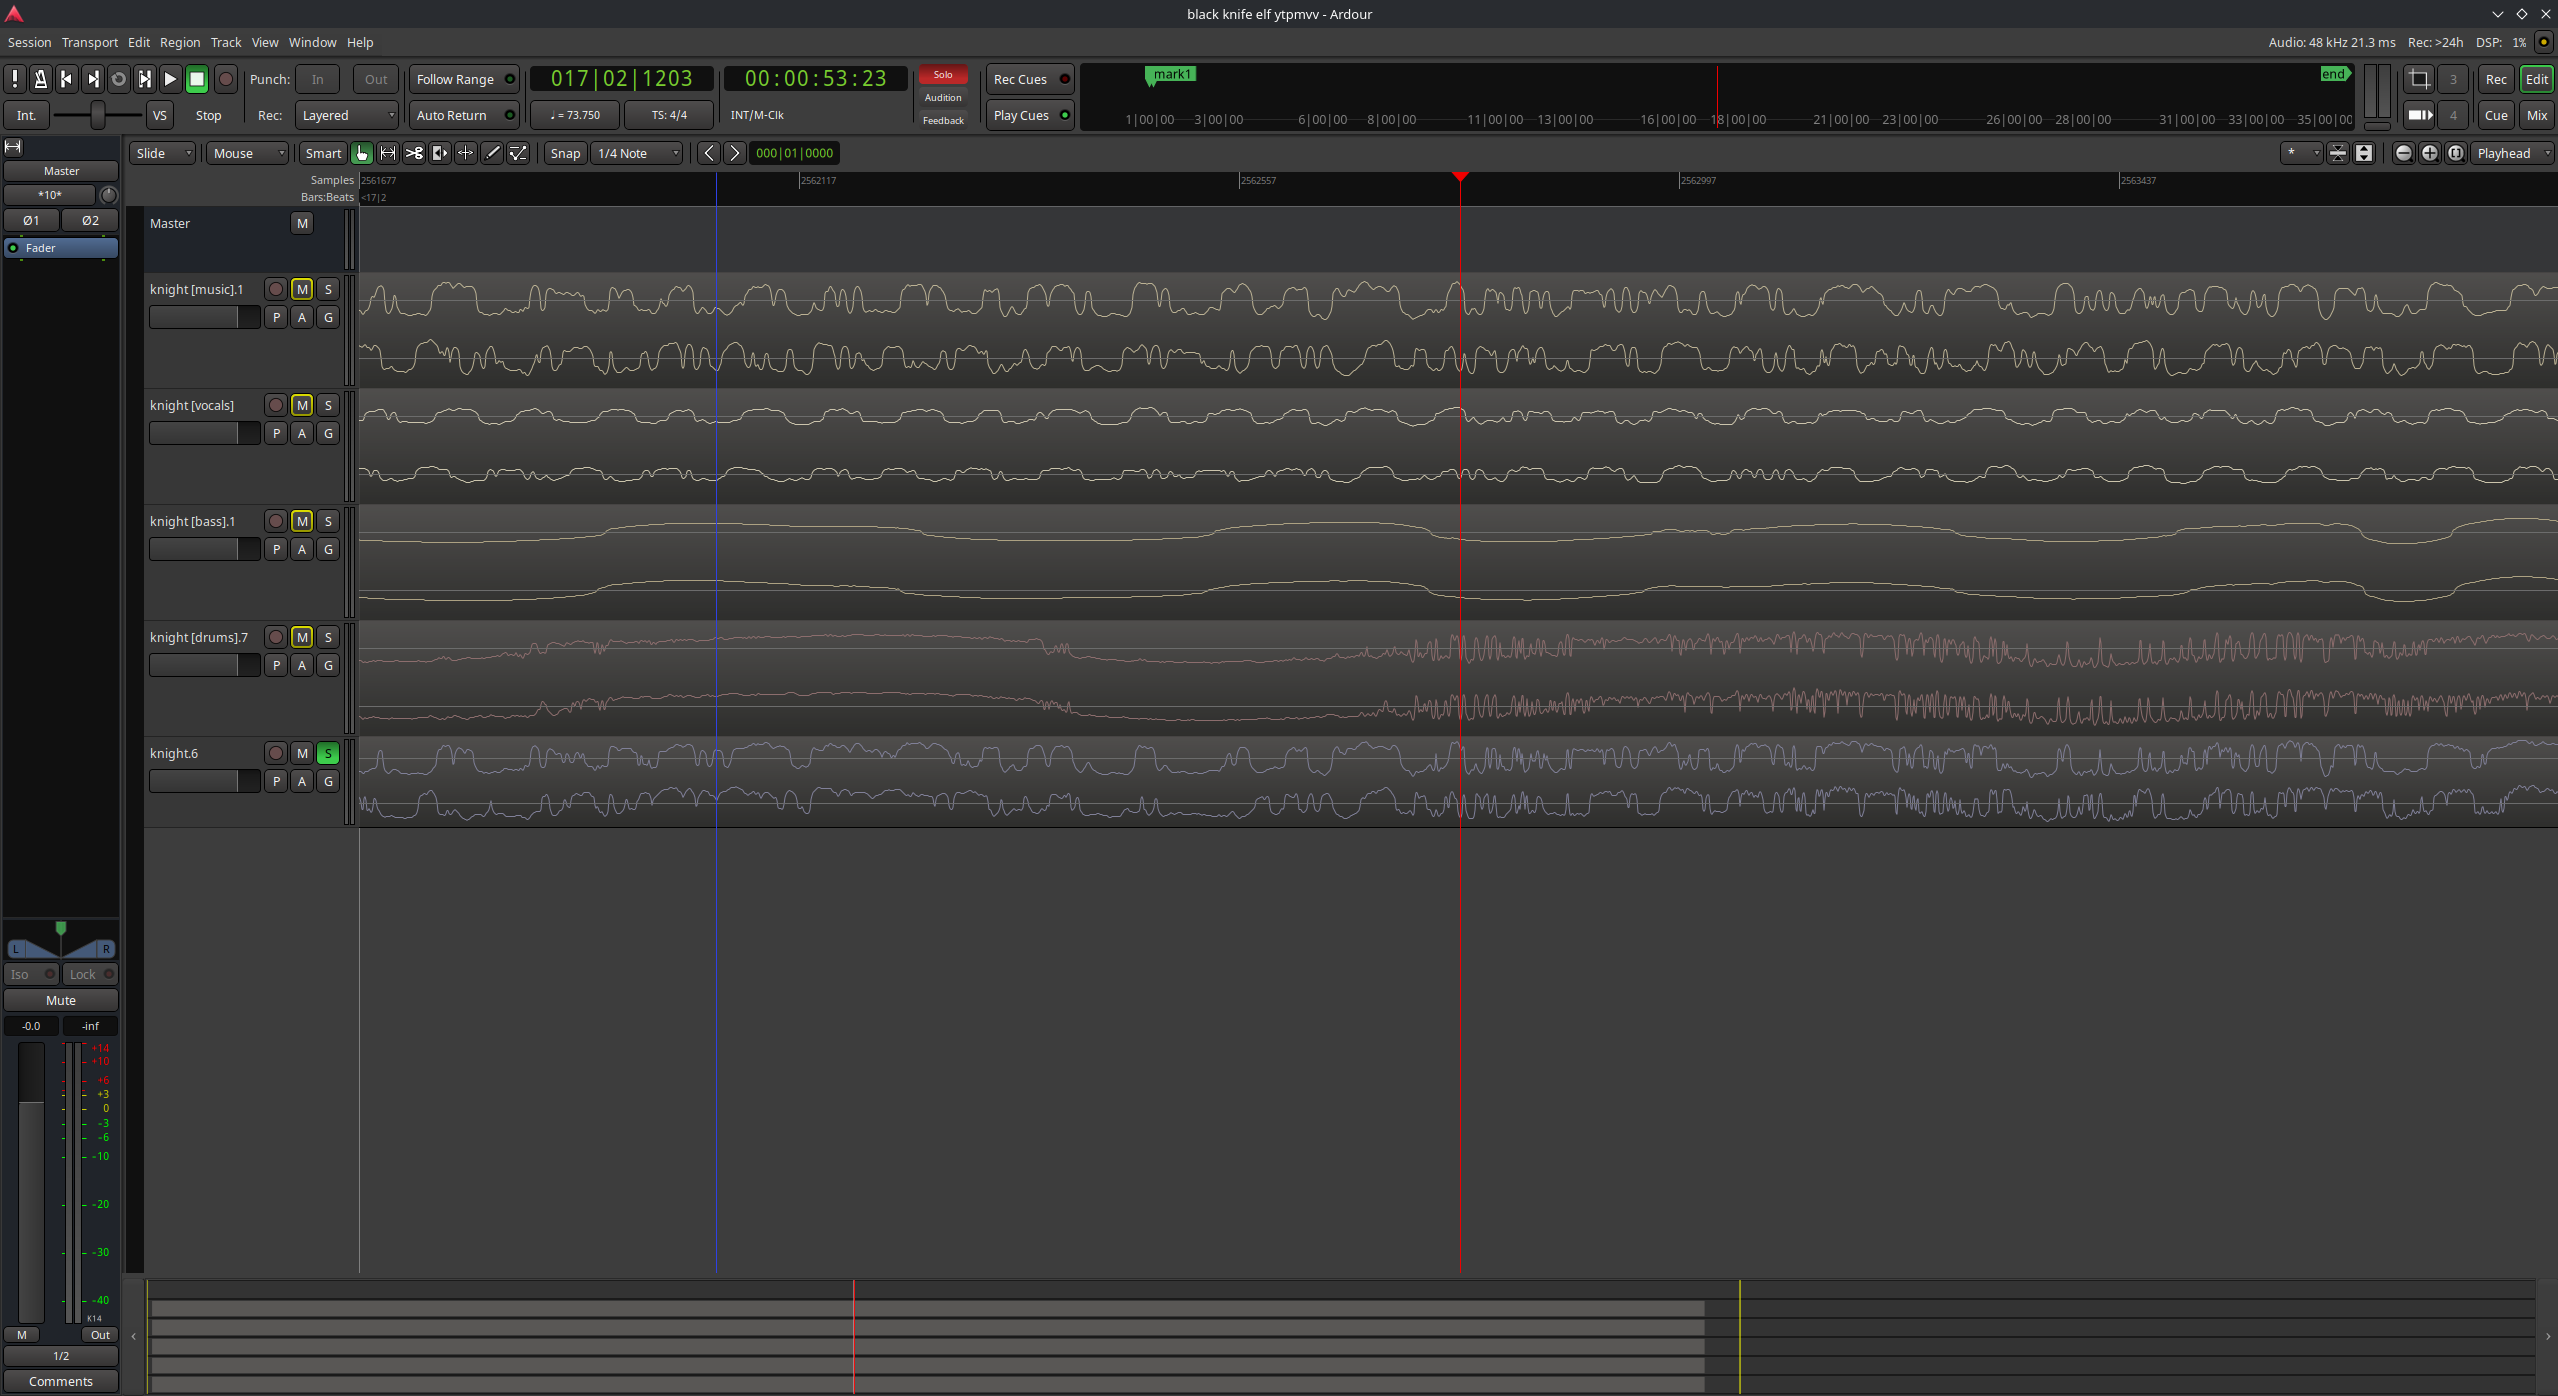Start playback with the Play button
The width and height of the screenshot is (2558, 1396).
coord(171,79)
